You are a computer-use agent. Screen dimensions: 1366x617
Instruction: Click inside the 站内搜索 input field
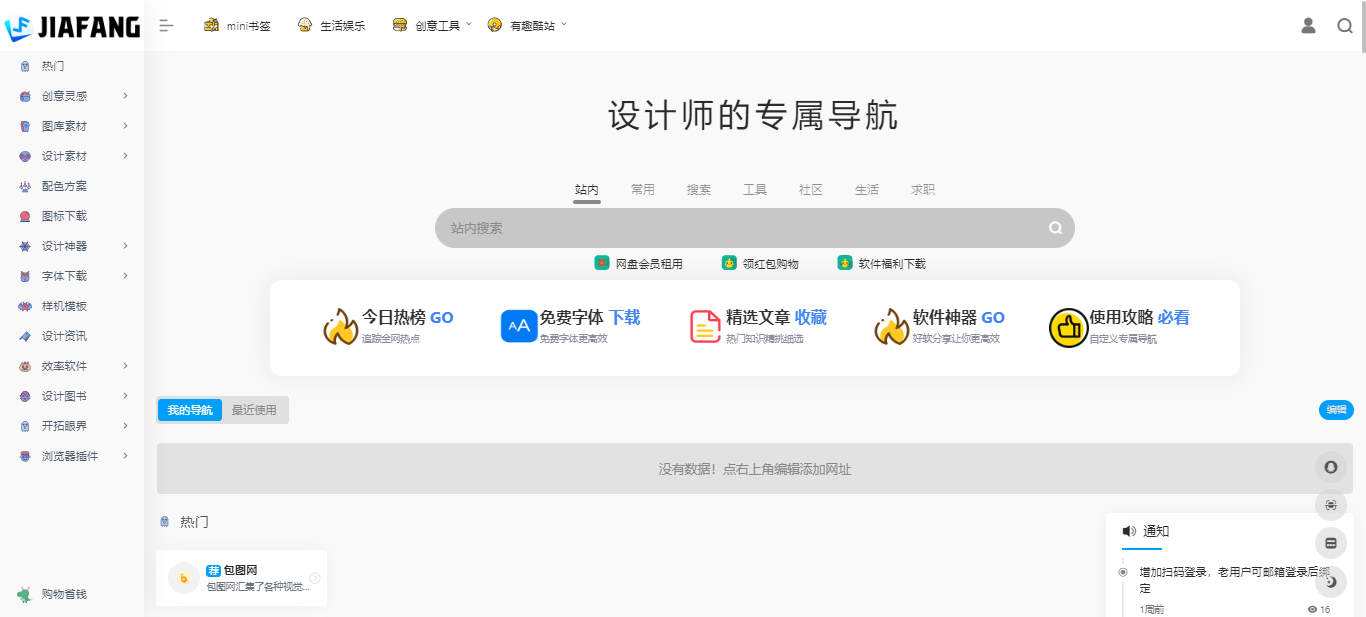click(x=700, y=228)
